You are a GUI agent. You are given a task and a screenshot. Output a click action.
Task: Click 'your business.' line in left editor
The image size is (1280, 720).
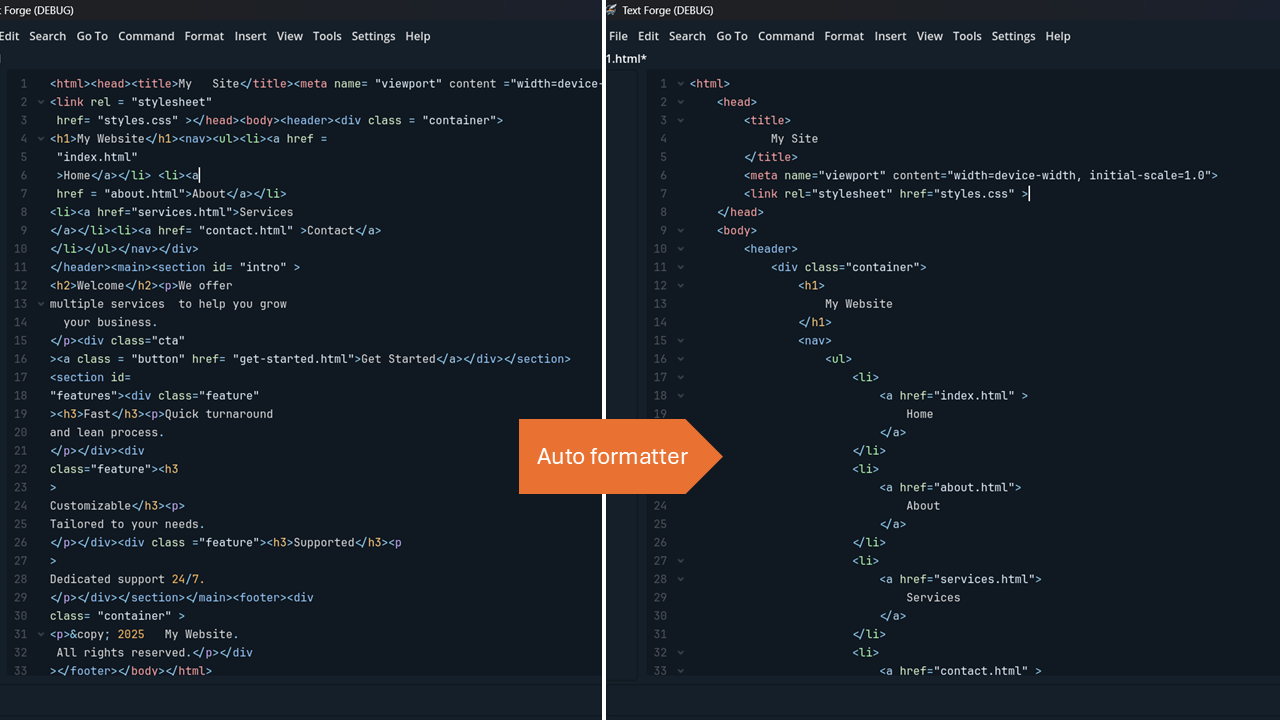click(110, 322)
